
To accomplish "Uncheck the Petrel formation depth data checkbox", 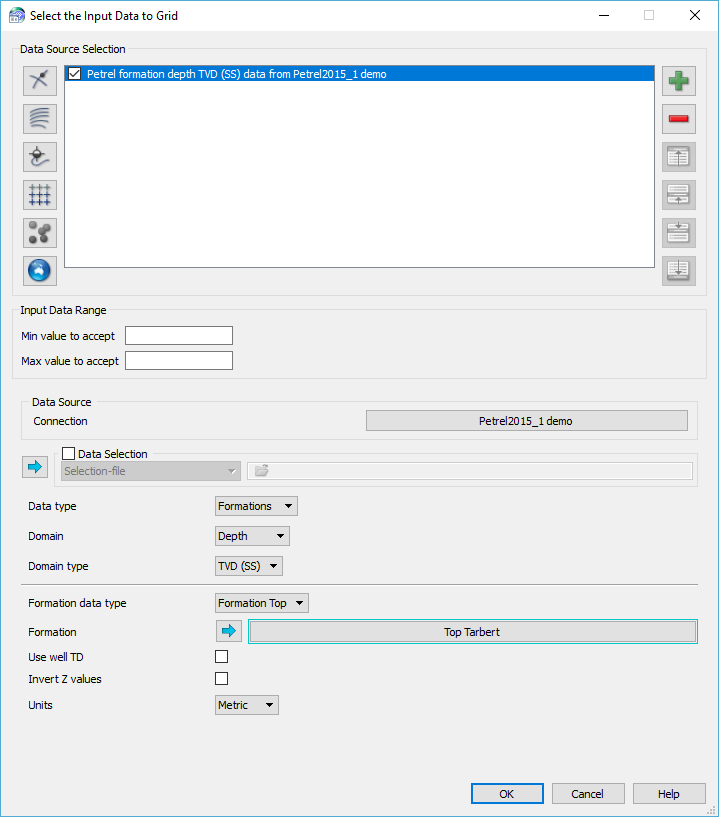I will click(75, 74).
